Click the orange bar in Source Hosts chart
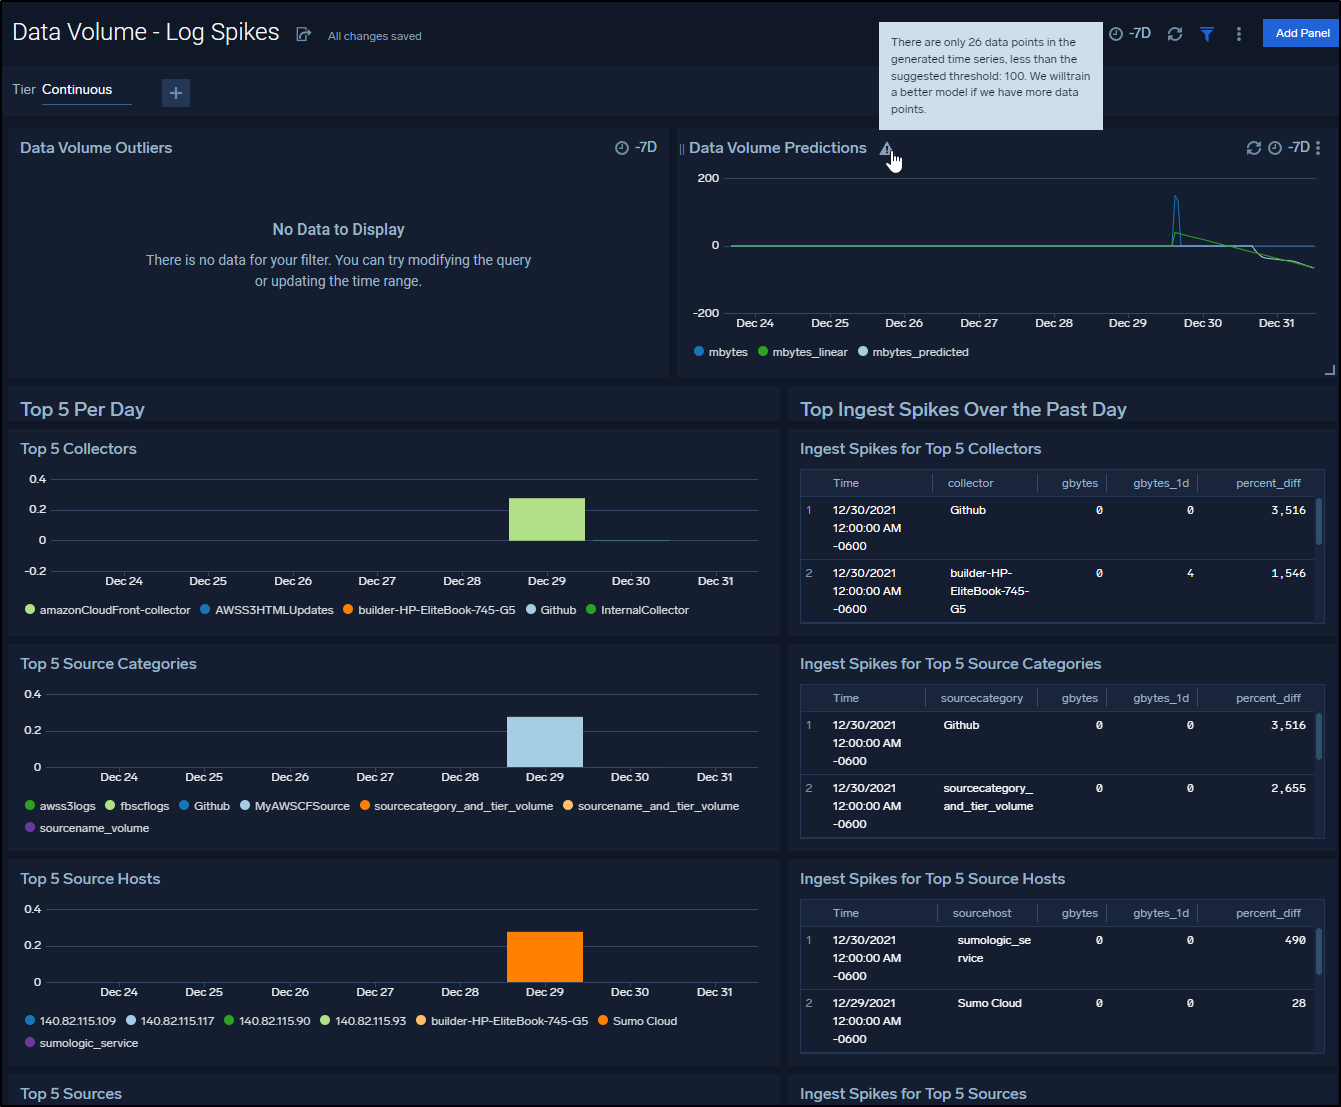Screen dimensions: 1341x1107 [x=545, y=957]
